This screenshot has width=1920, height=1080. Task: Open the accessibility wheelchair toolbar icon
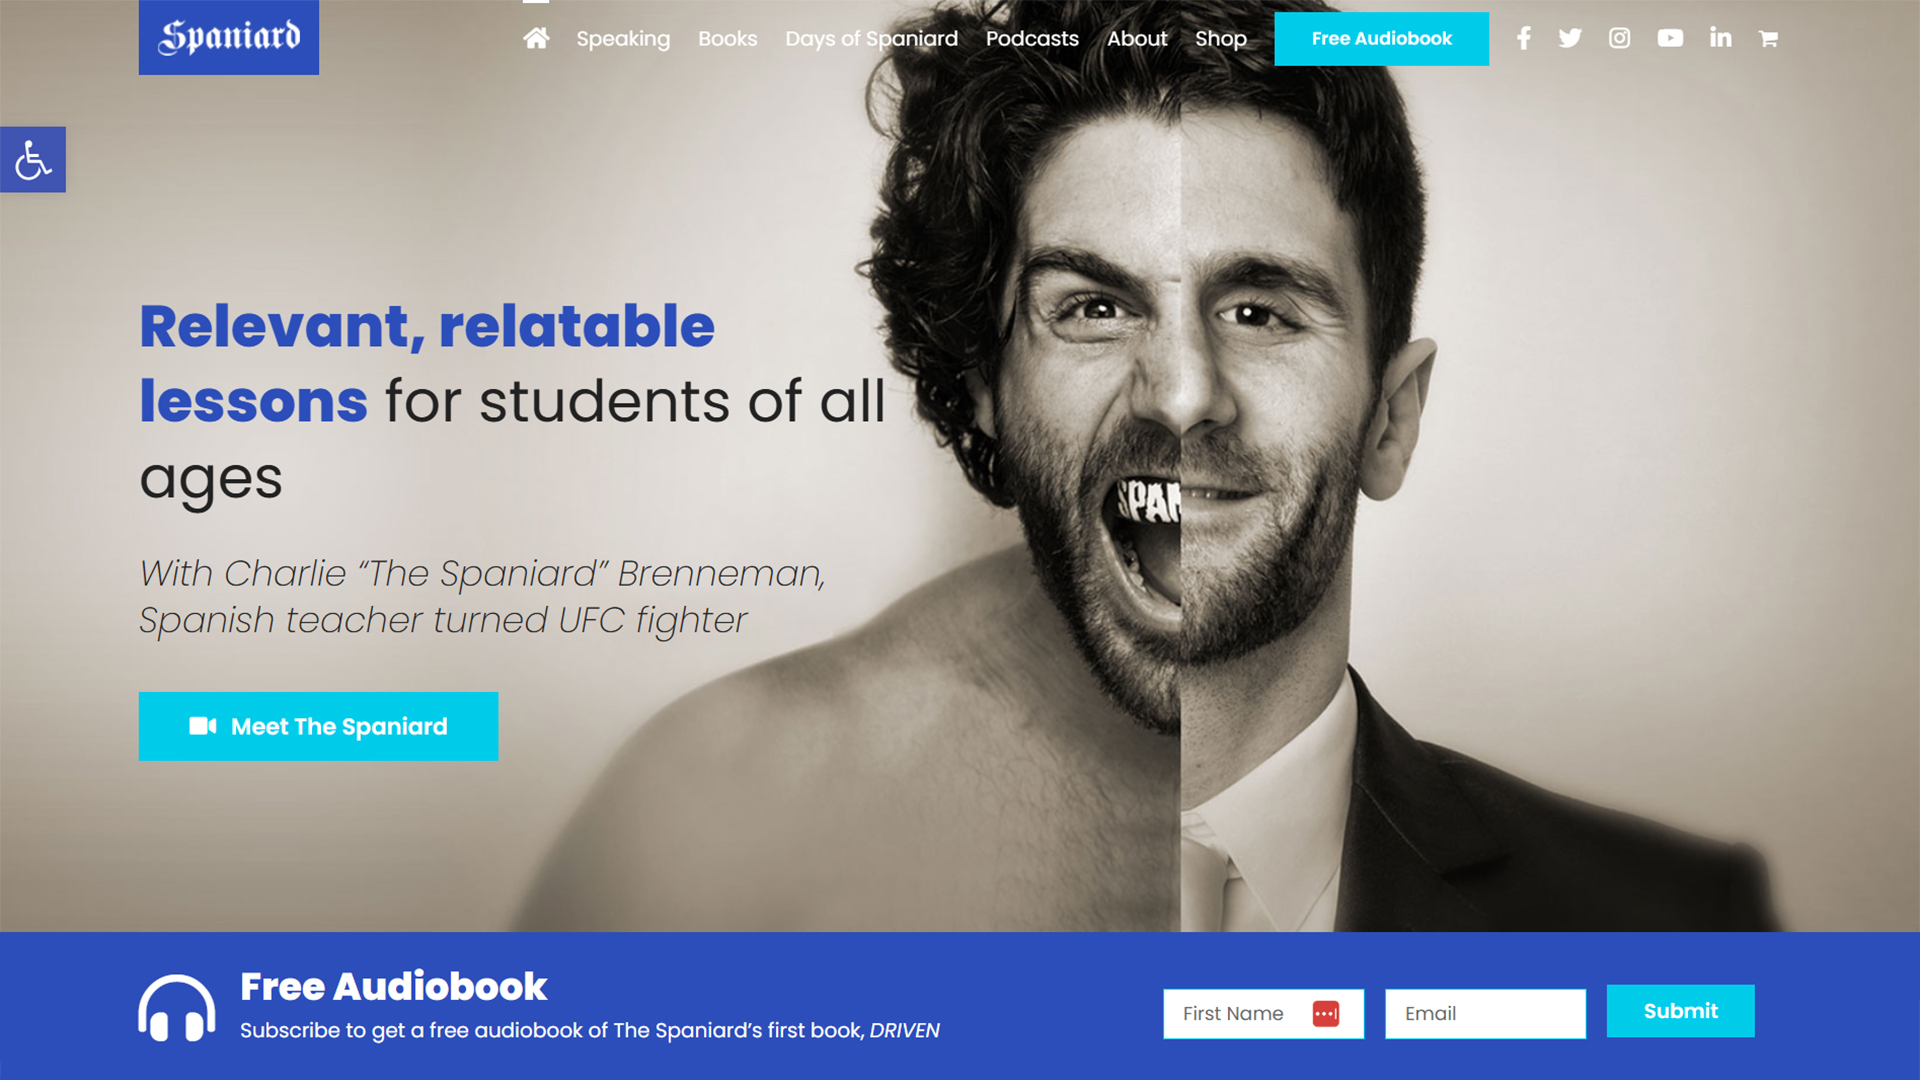[33, 159]
